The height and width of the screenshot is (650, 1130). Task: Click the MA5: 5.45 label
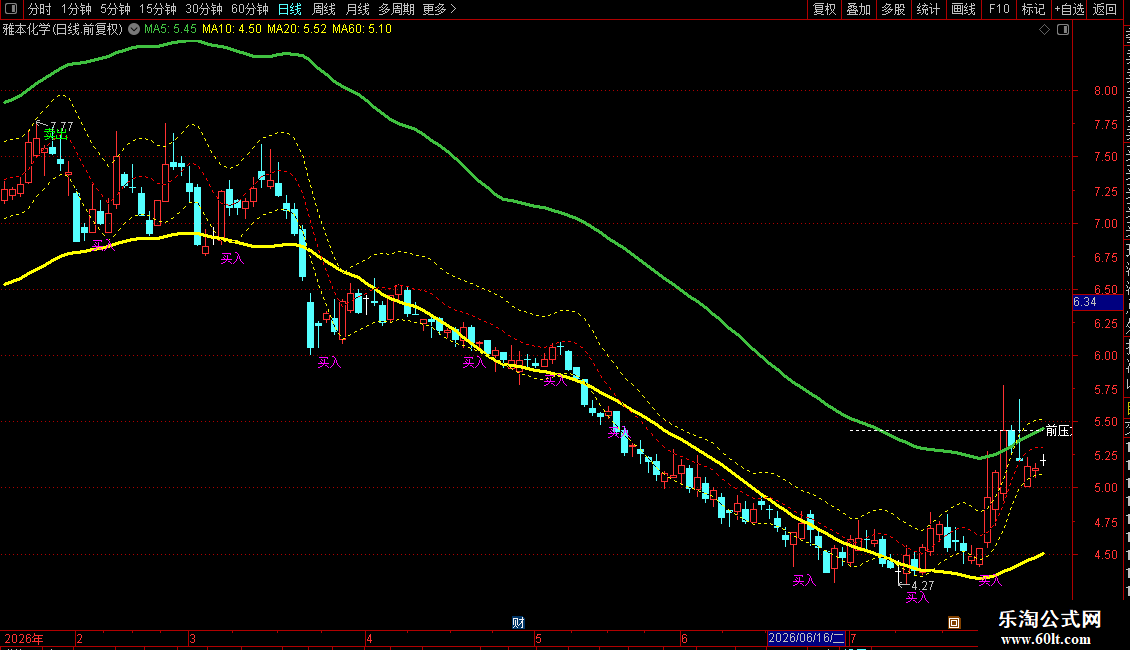(170, 29)
